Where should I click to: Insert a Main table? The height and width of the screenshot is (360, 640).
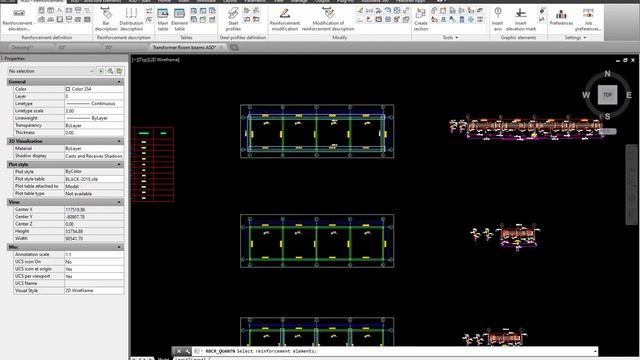163,19
